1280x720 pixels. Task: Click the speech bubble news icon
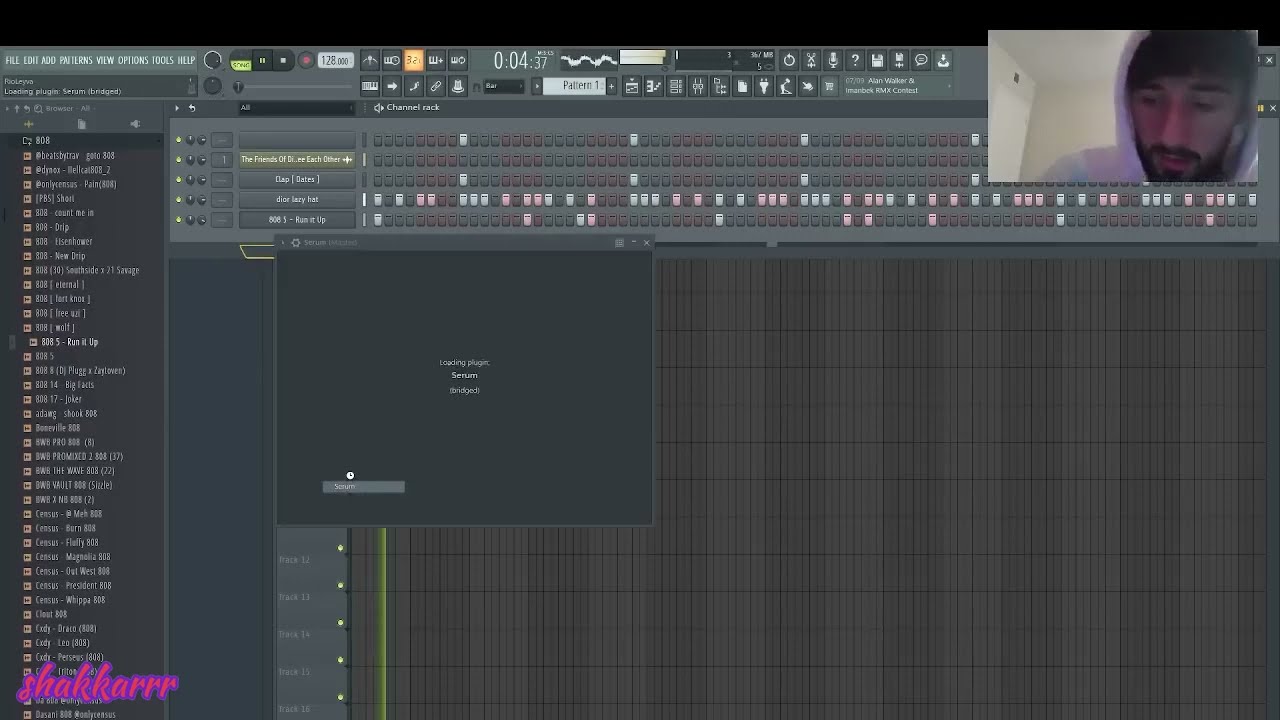[921, 60]
